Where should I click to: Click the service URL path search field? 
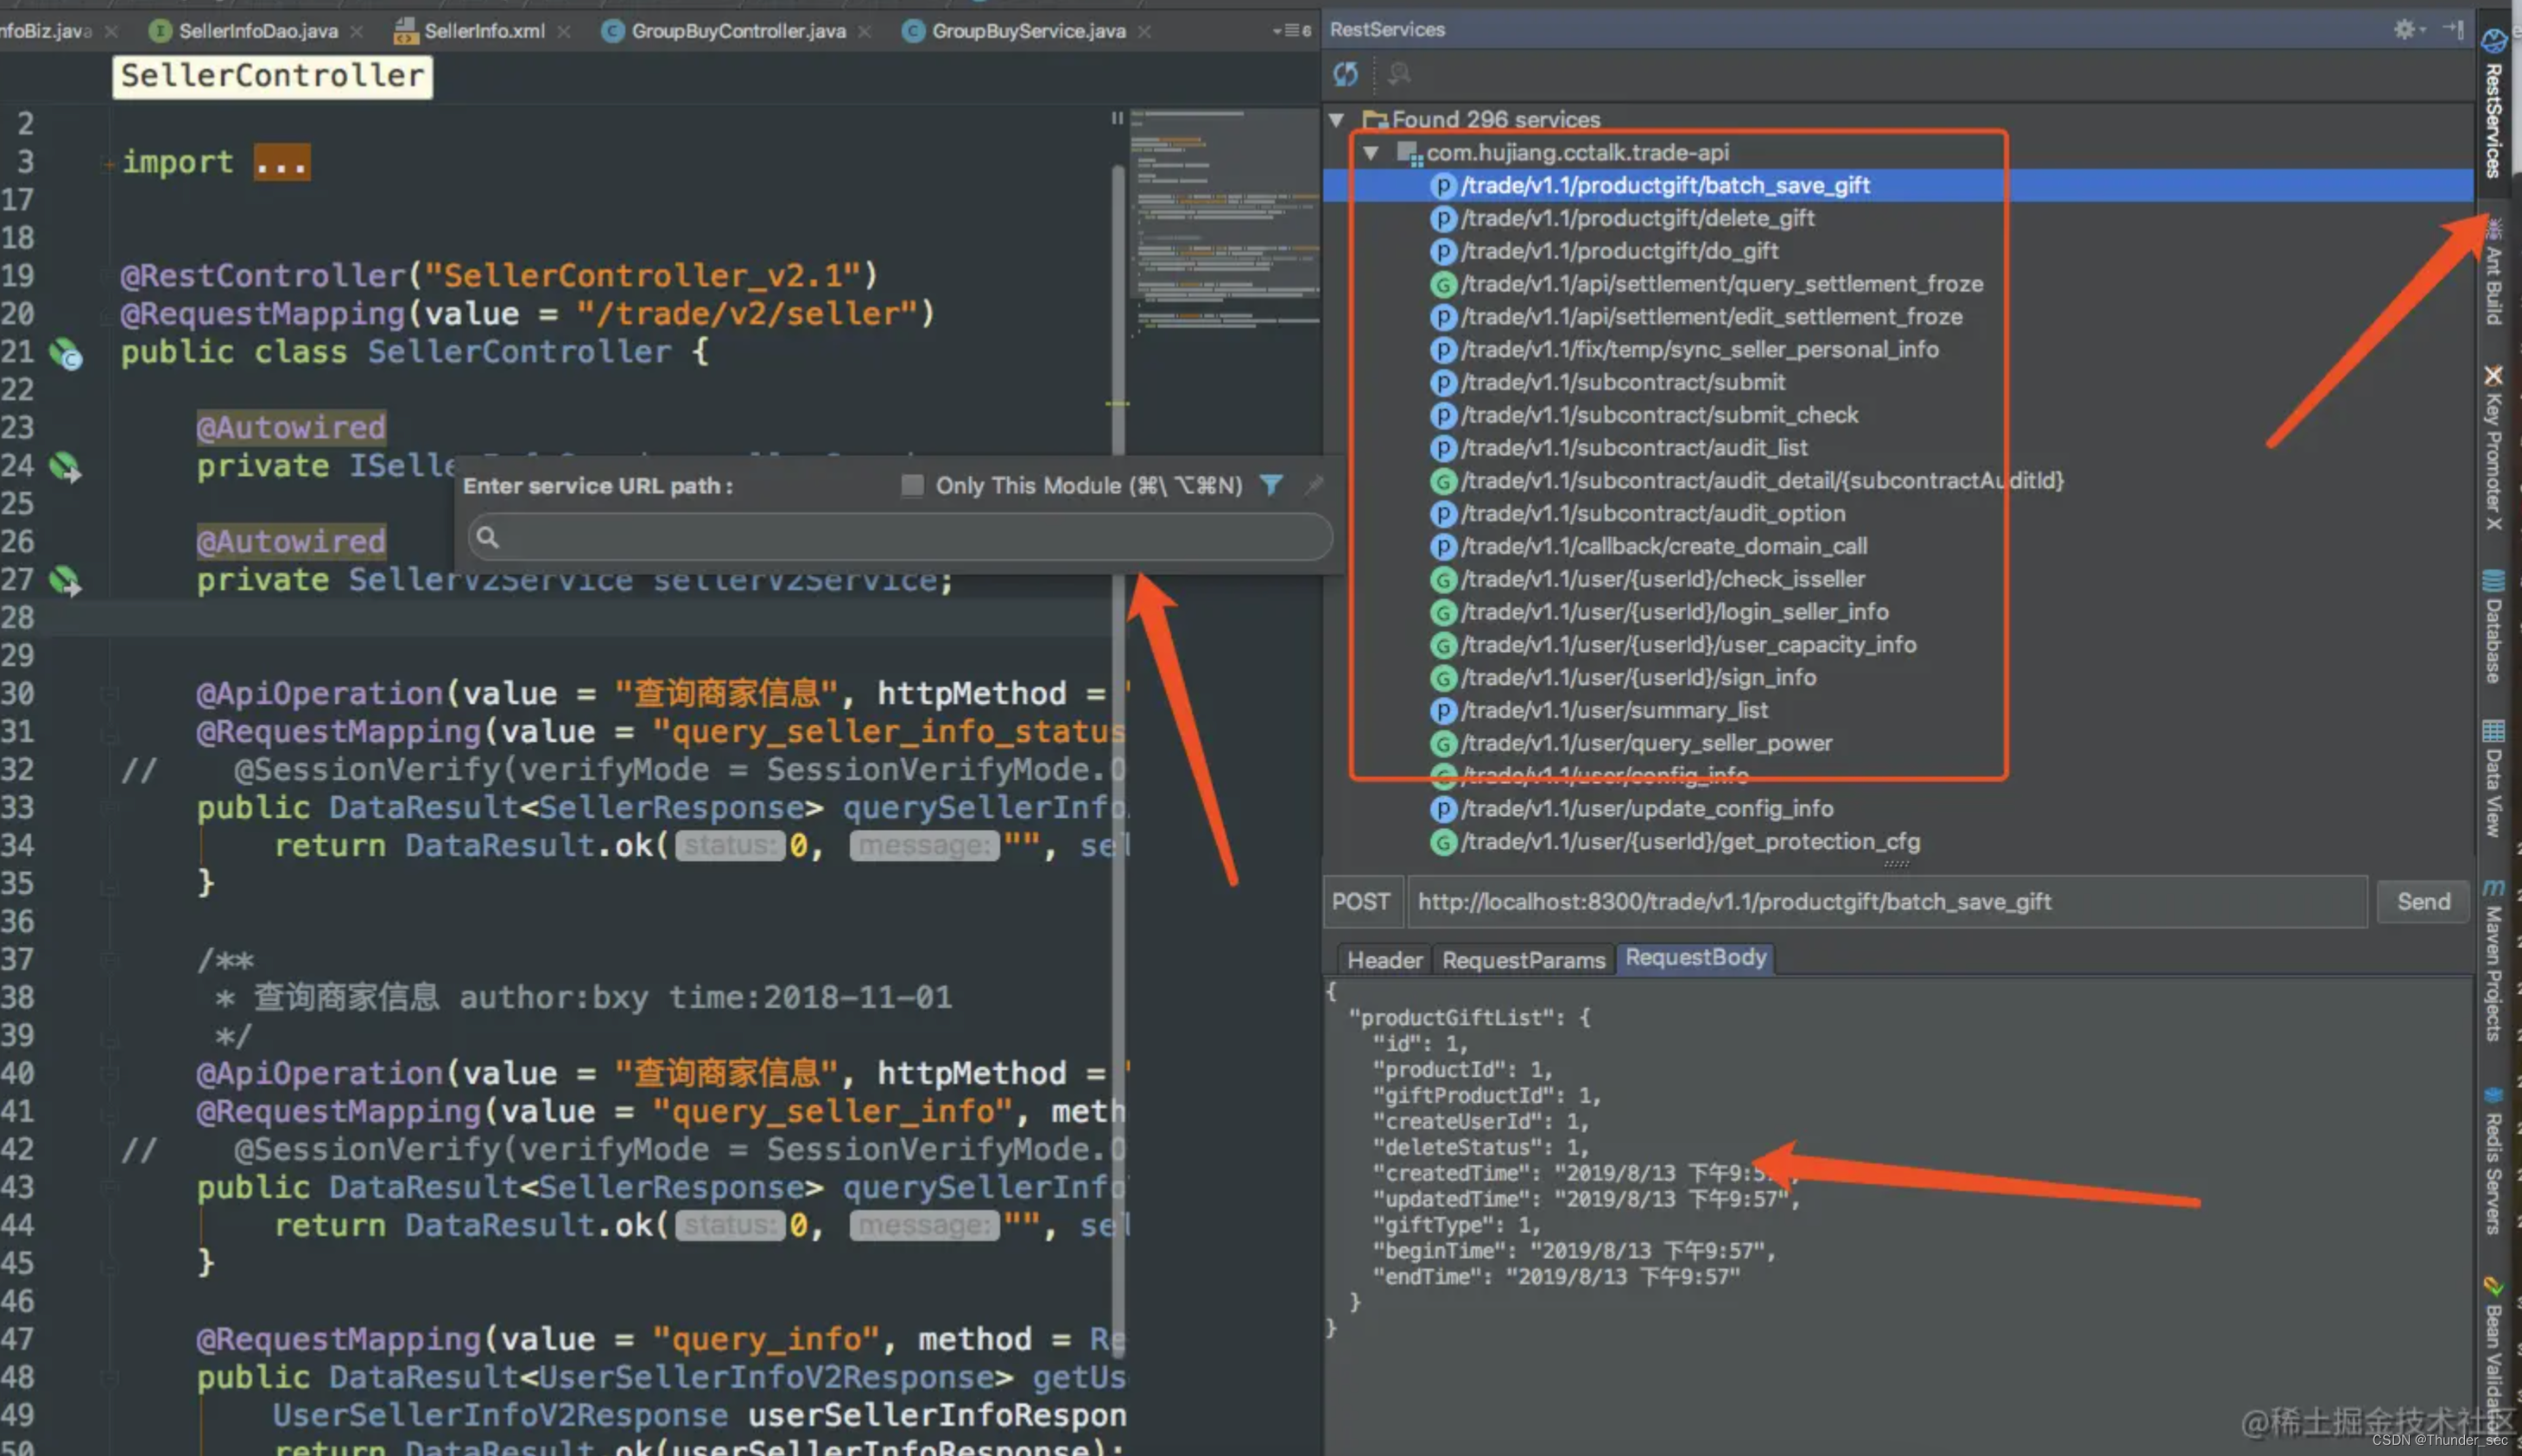point(900,537)
